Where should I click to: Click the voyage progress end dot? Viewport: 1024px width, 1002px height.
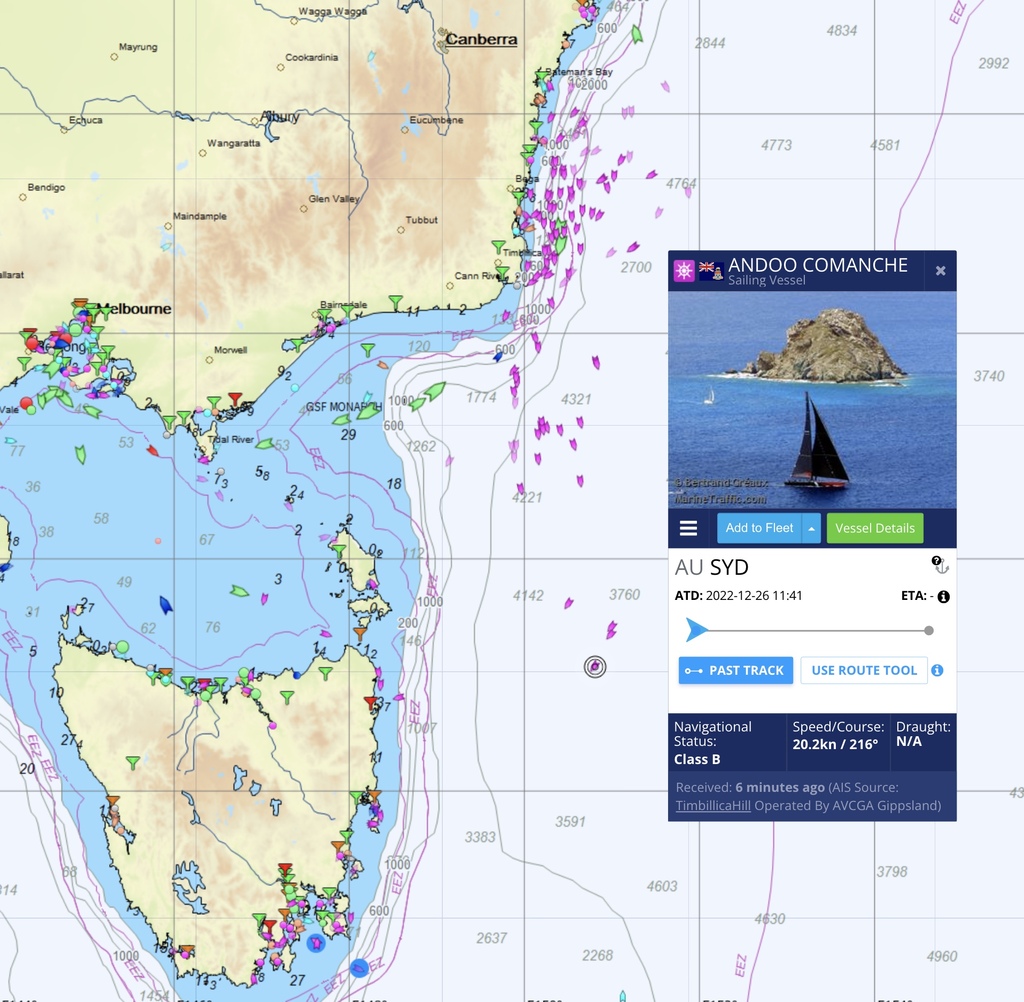(x=929, y=630)
